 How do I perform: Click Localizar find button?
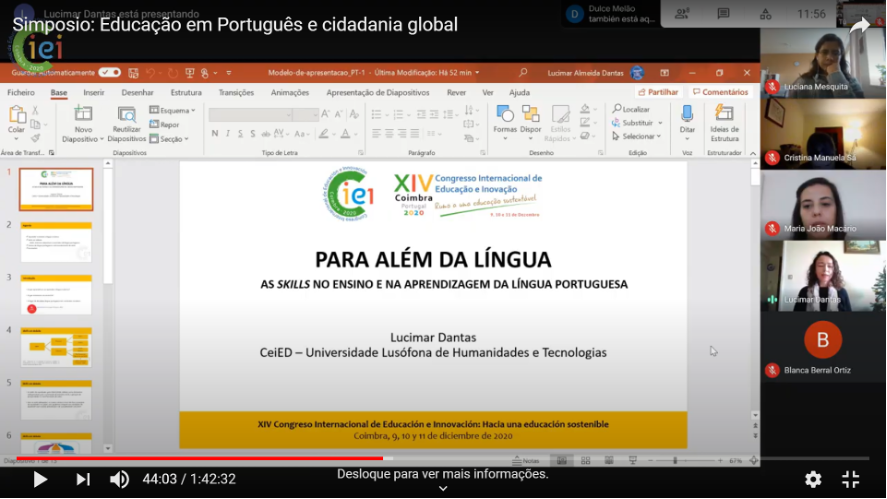click(631, 109)
